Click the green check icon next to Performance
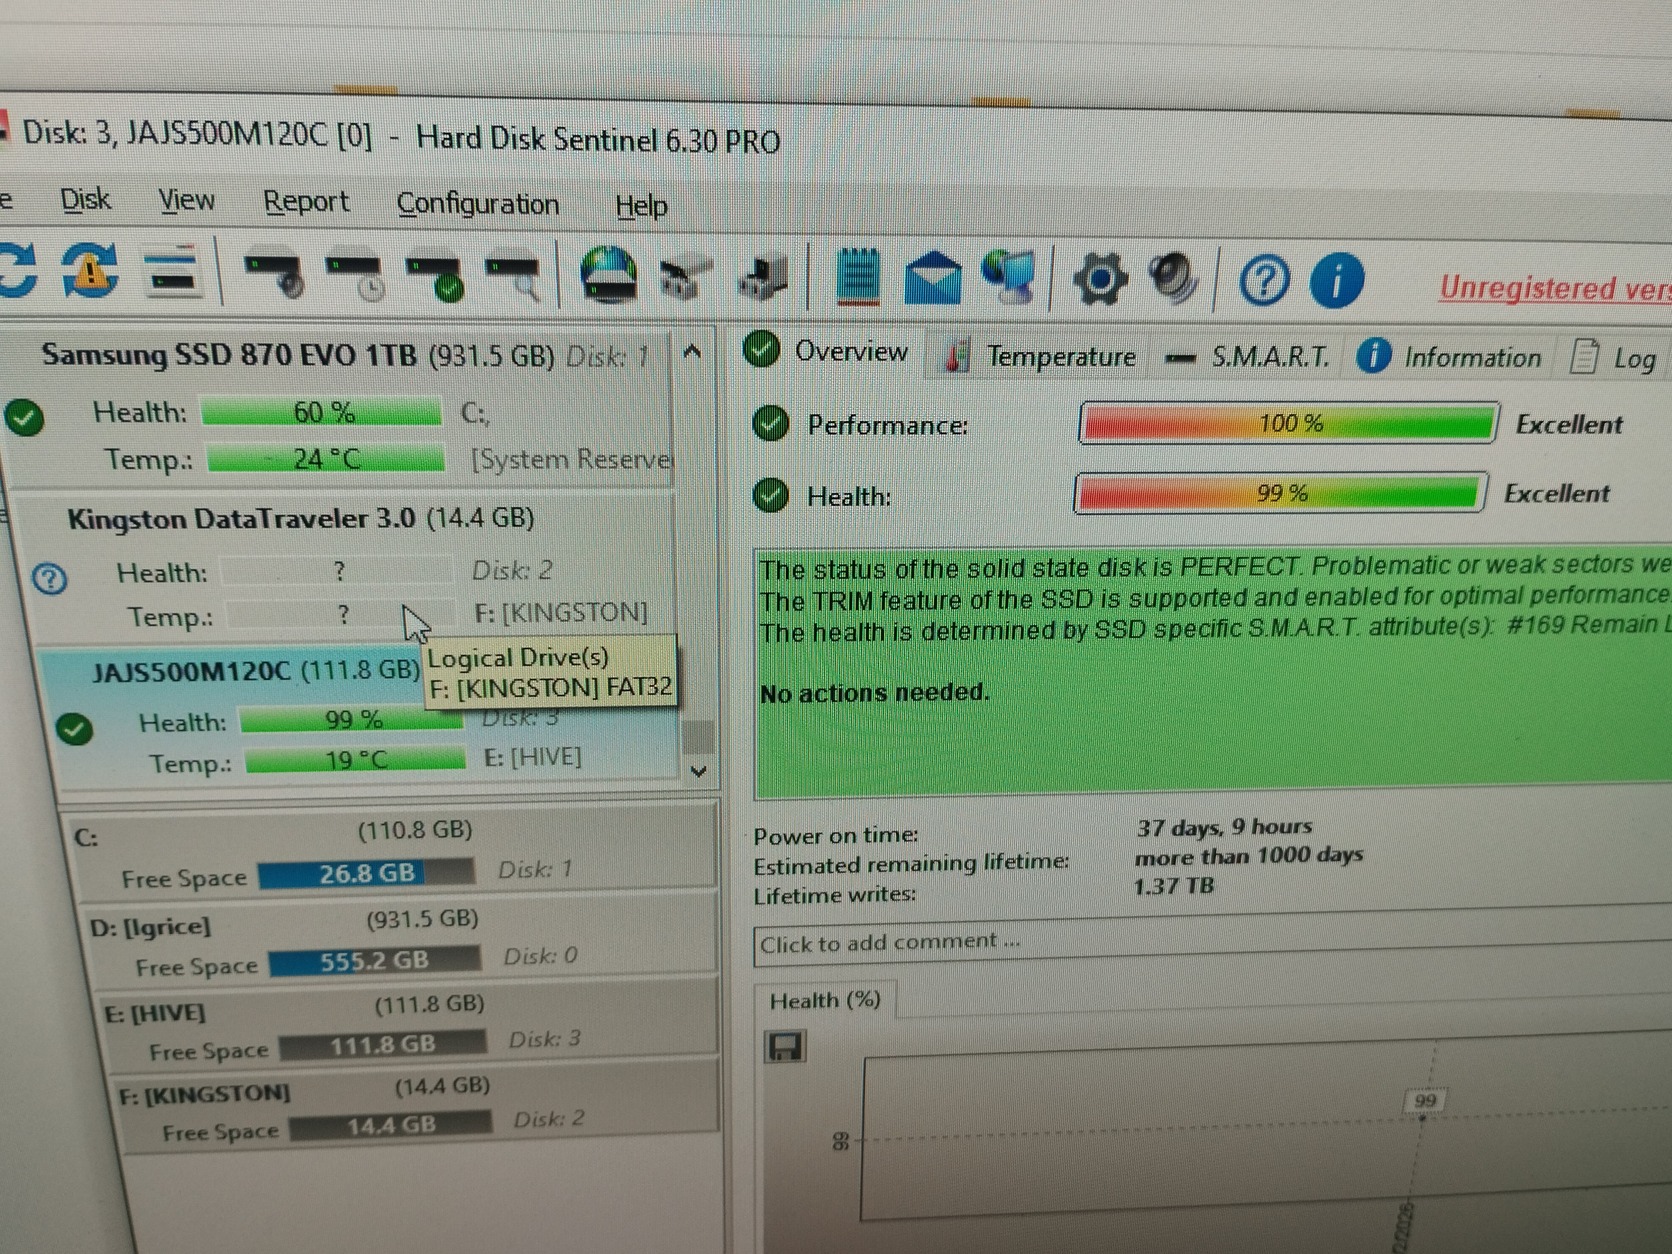 (x=770, y=424)
